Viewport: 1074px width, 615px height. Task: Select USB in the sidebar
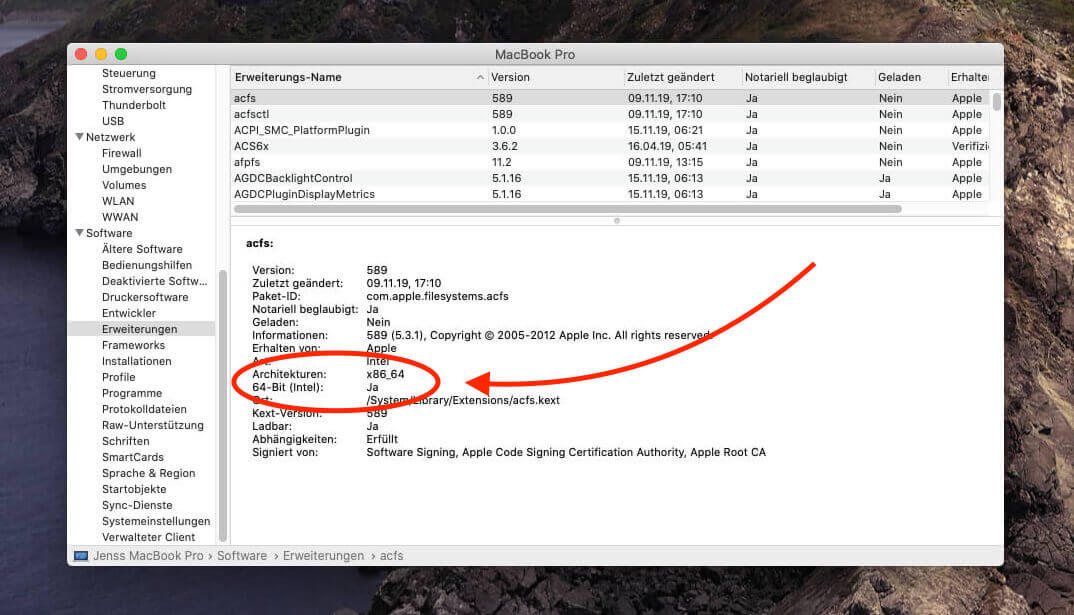tap(113, 121)
